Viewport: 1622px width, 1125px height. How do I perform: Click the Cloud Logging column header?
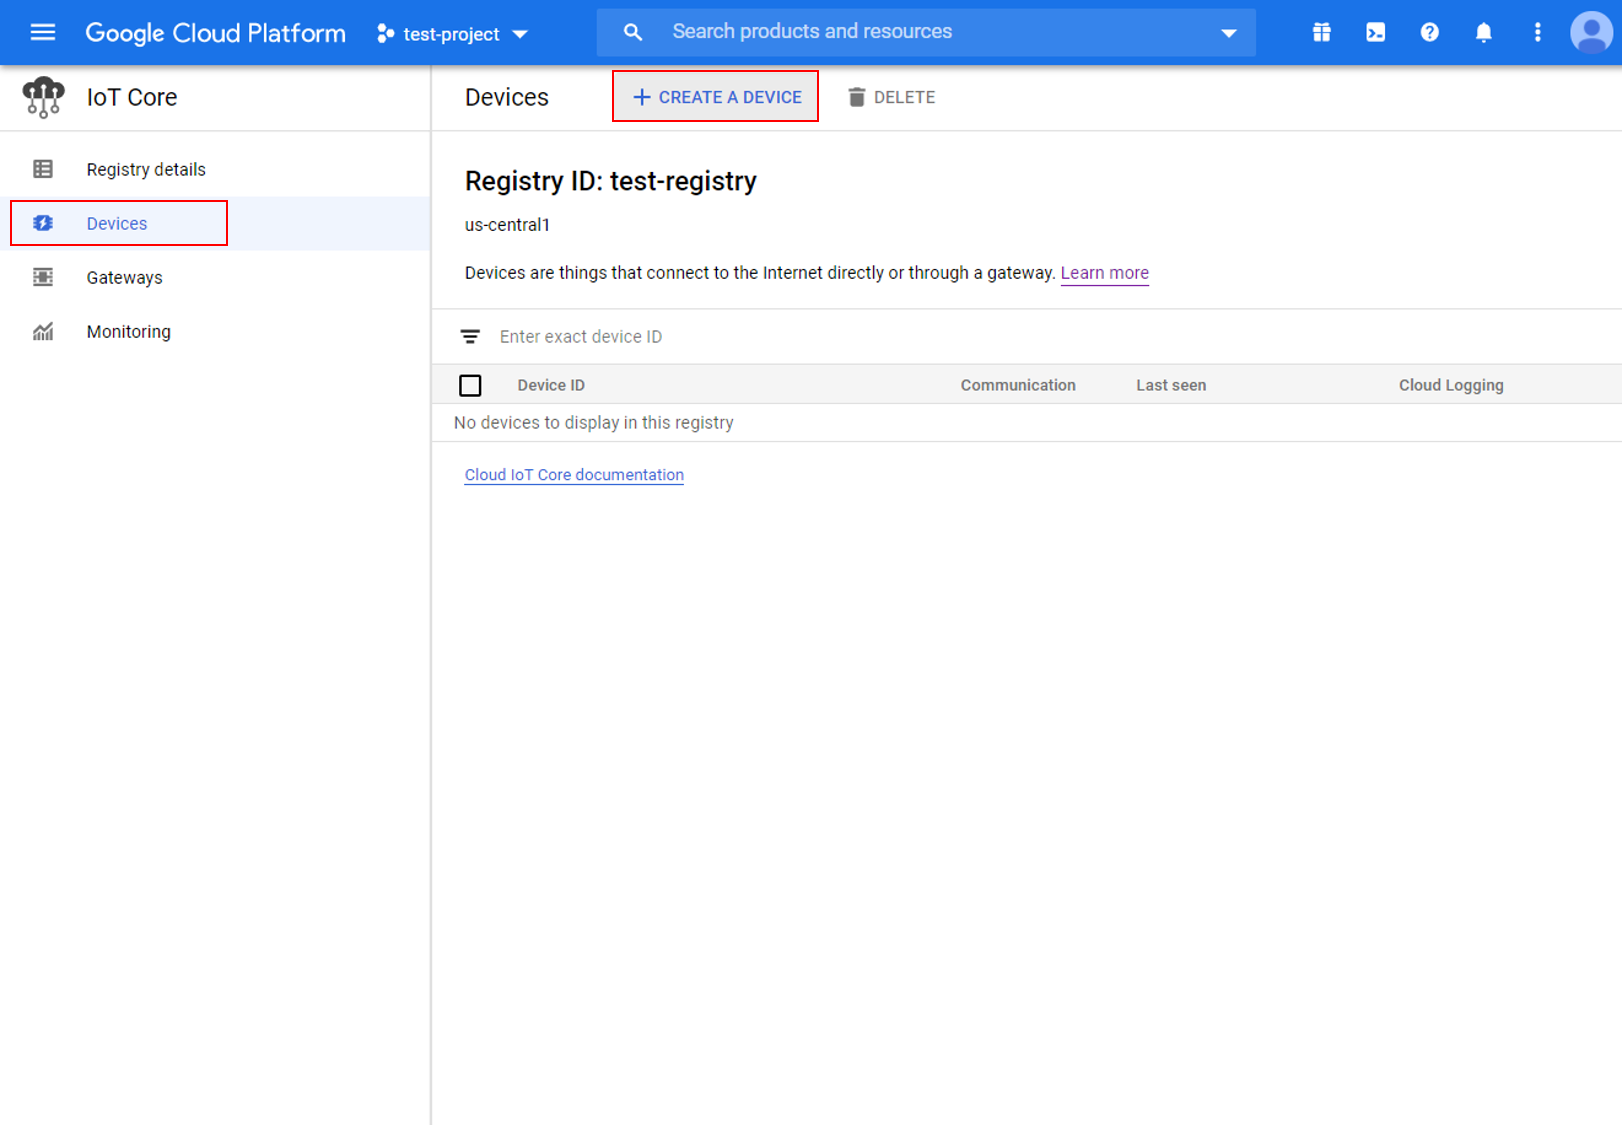[x=1451, y=385]
